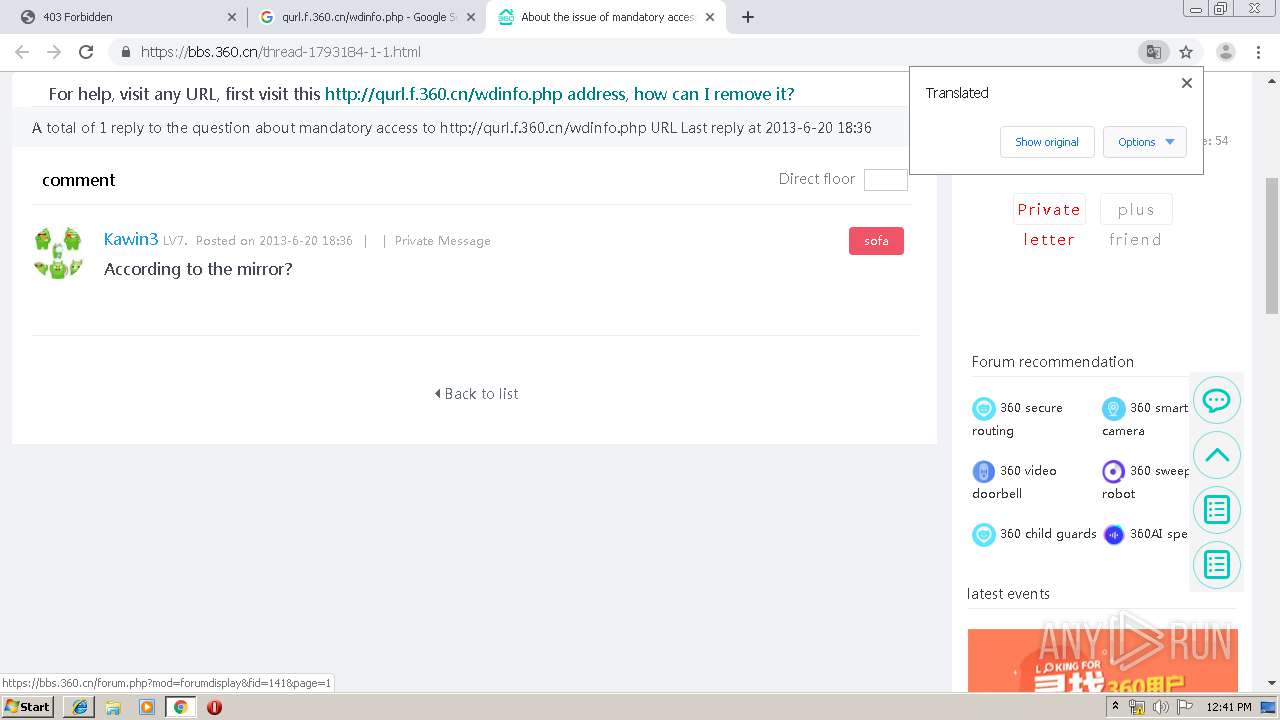Open 360 secure routing recommendation

click(1017, 419)
